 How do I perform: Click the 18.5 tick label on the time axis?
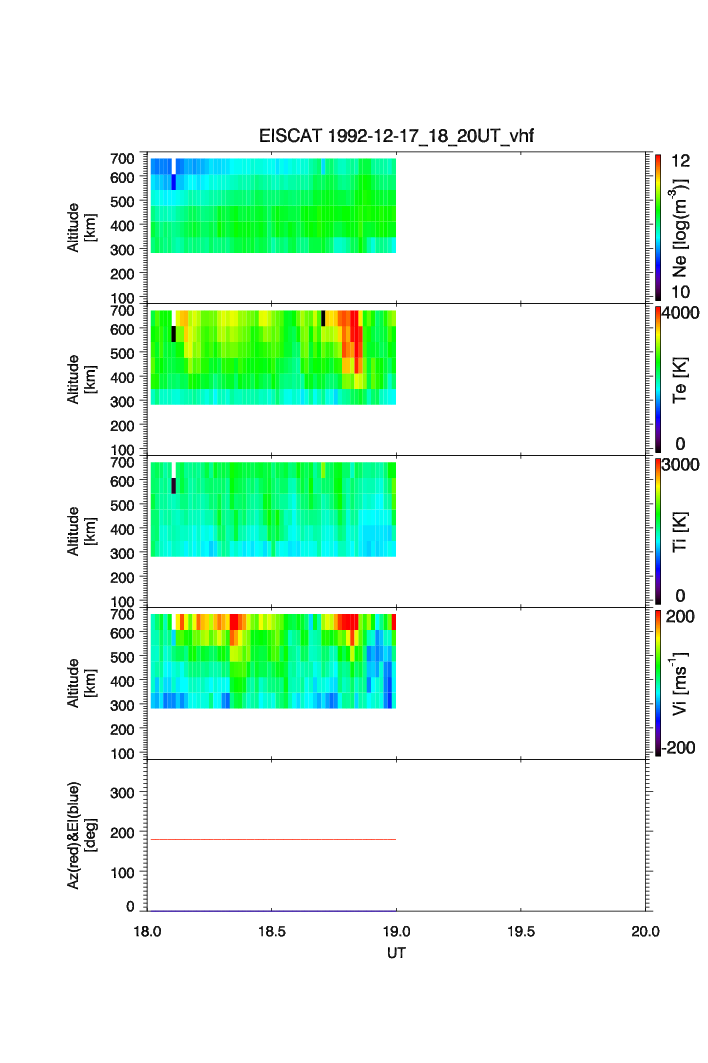[x=272, y=932]
